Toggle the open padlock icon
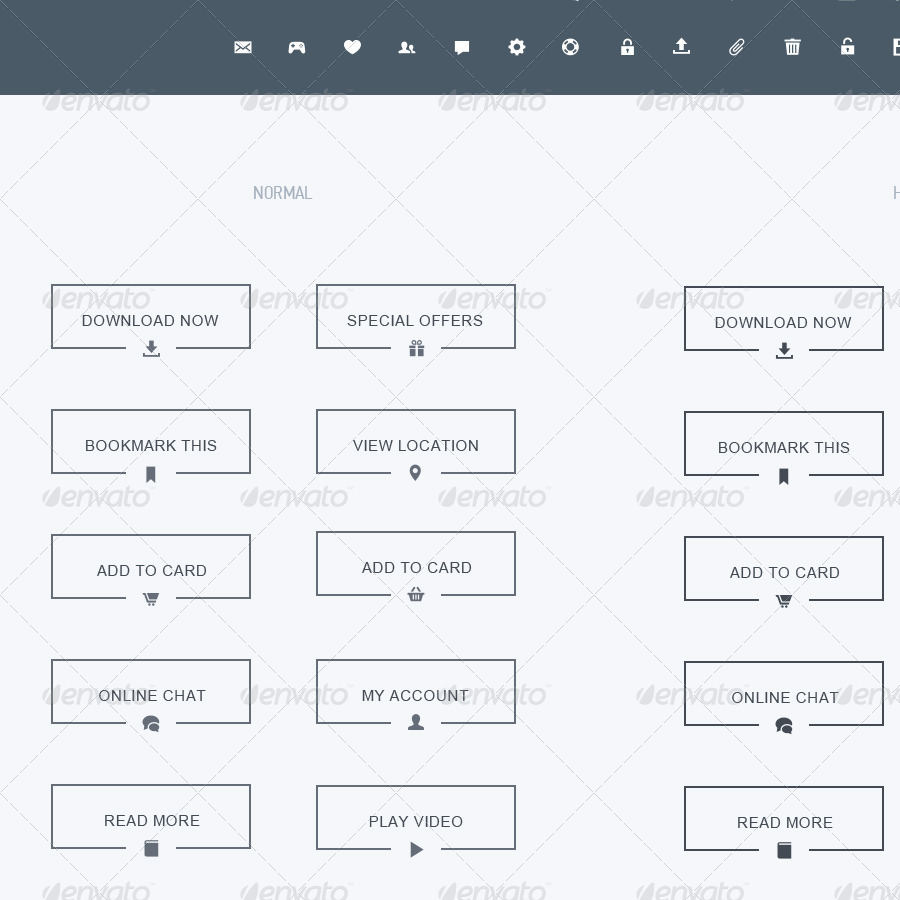 click(847, 47)
